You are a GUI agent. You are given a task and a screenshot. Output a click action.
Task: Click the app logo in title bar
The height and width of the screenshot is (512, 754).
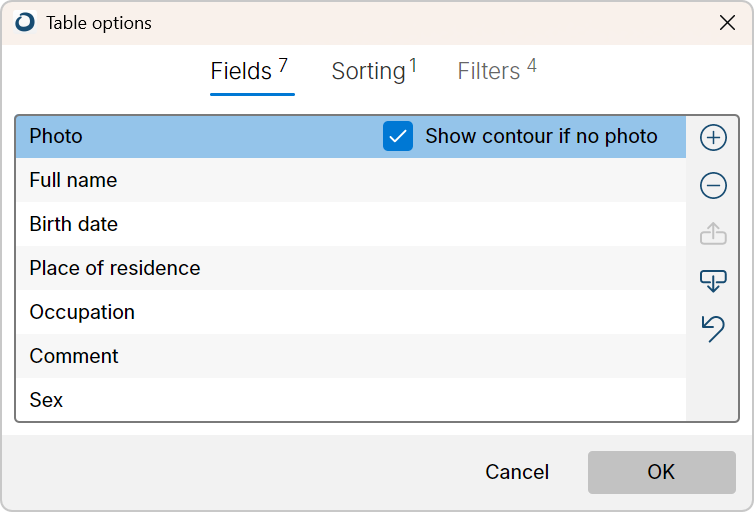click(x=25, y=22)
